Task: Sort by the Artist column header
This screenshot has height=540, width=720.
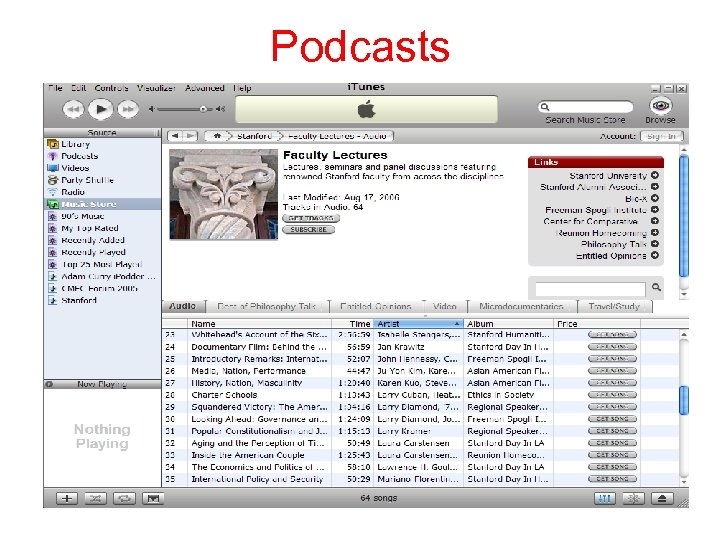Action: [418, 324]
